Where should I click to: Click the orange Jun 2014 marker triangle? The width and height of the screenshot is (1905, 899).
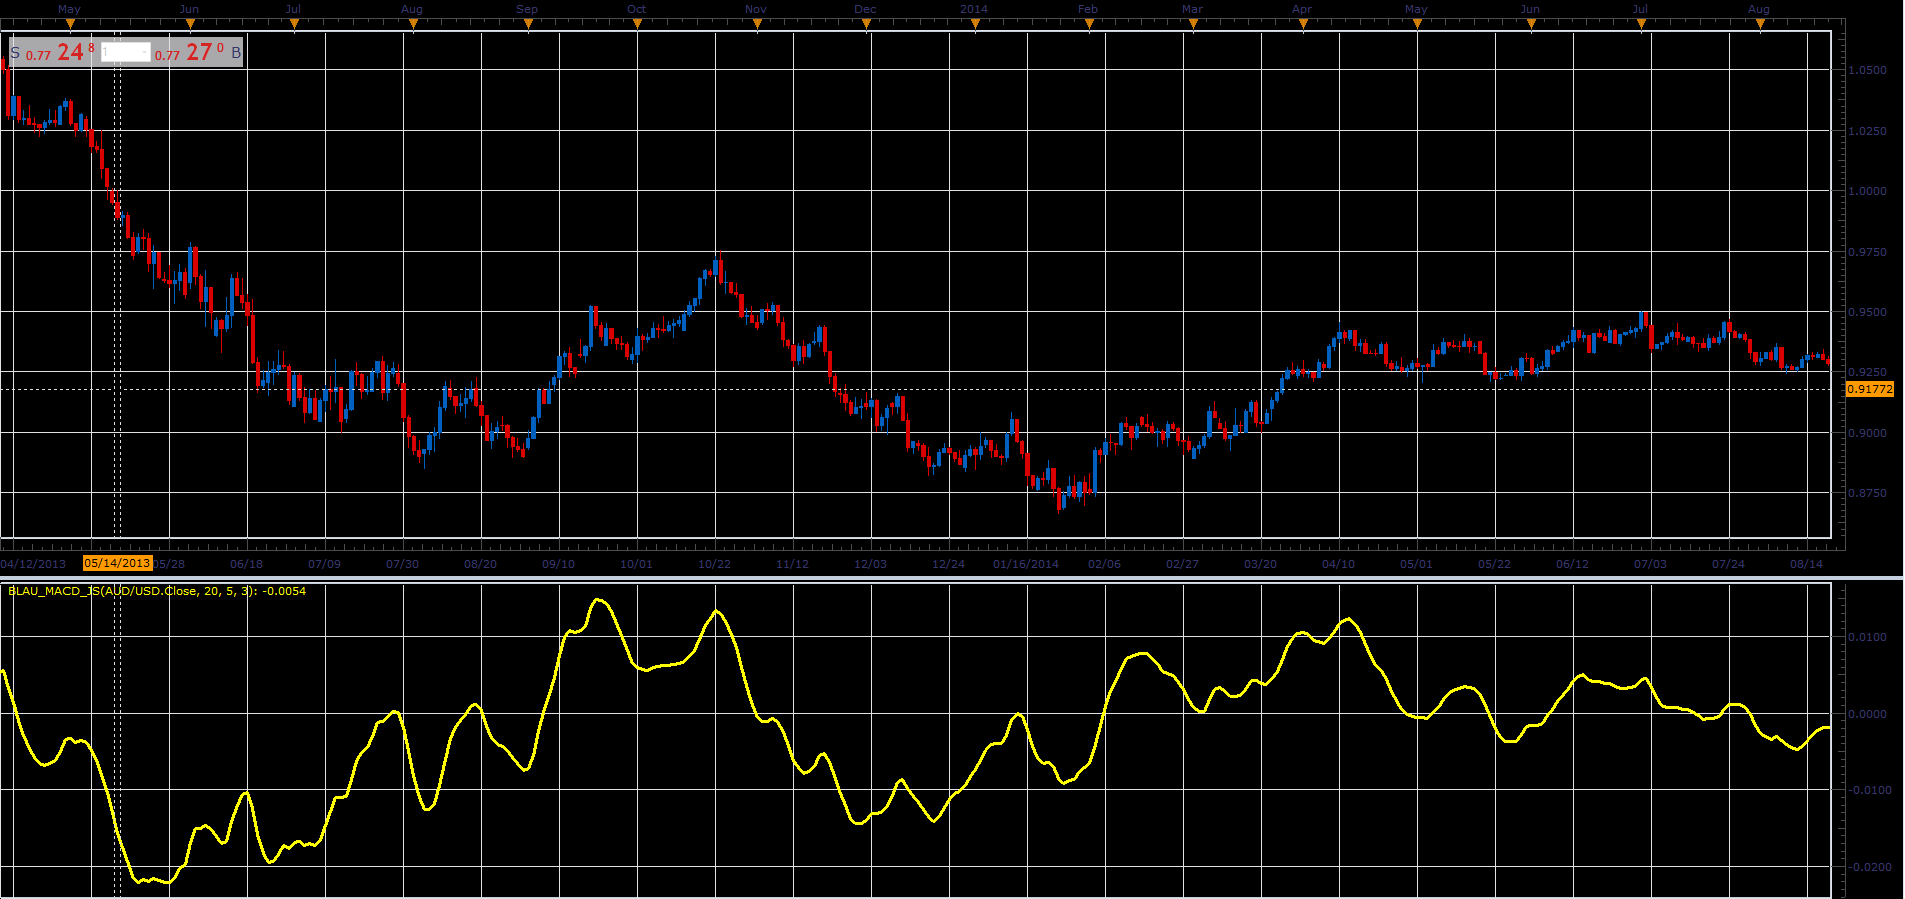coord(1531,25)
